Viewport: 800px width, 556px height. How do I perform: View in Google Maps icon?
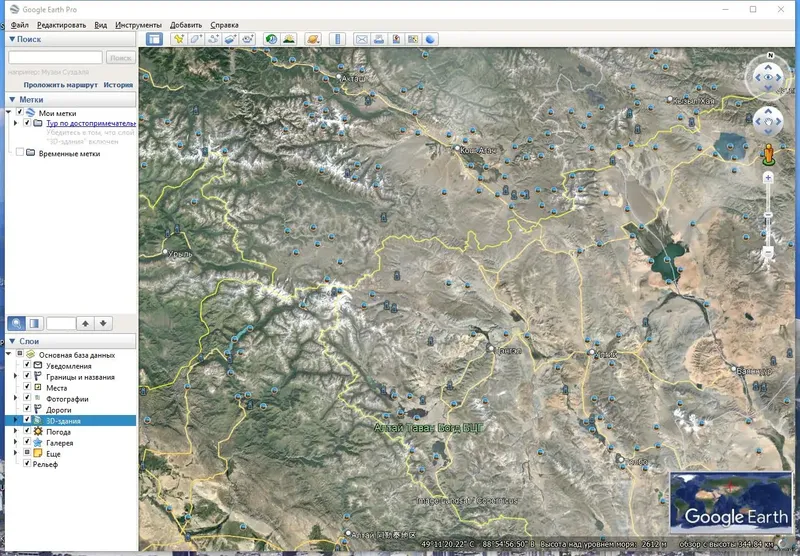coord(413,39)
